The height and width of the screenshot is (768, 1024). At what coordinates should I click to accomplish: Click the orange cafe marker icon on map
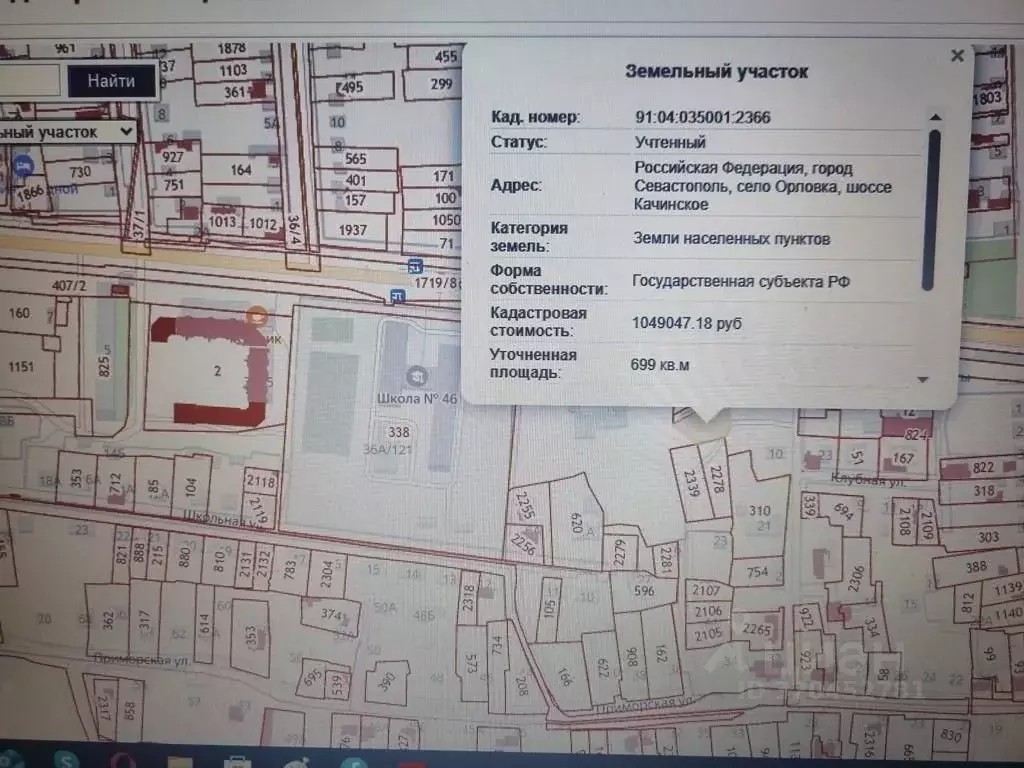point(257,316)
